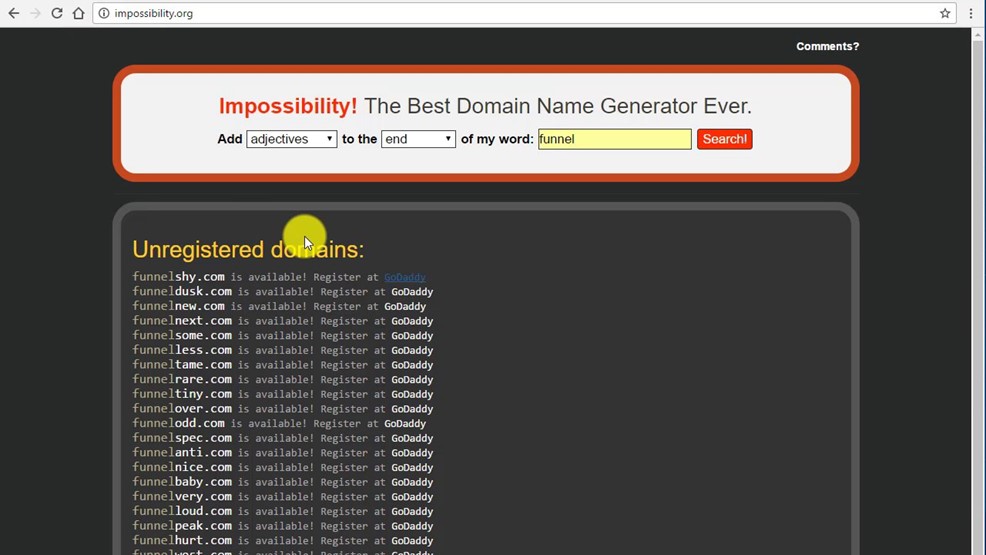Viewport: 986px width, 555px height.
Task: Open GoDaddy link for funnelnext.com
Action: coord(412,321)
